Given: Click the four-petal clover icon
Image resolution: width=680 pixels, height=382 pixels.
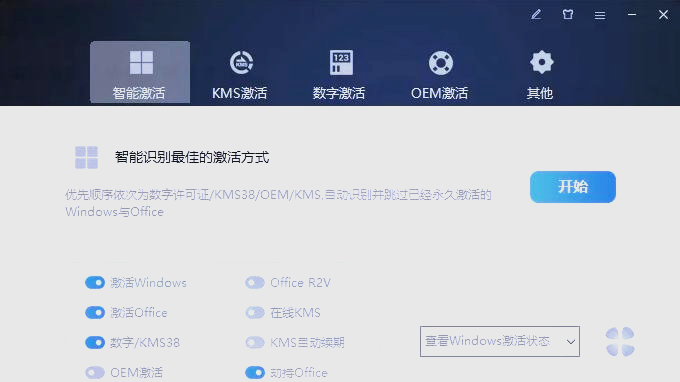Looking at the screenshot, I should [620, 342].
